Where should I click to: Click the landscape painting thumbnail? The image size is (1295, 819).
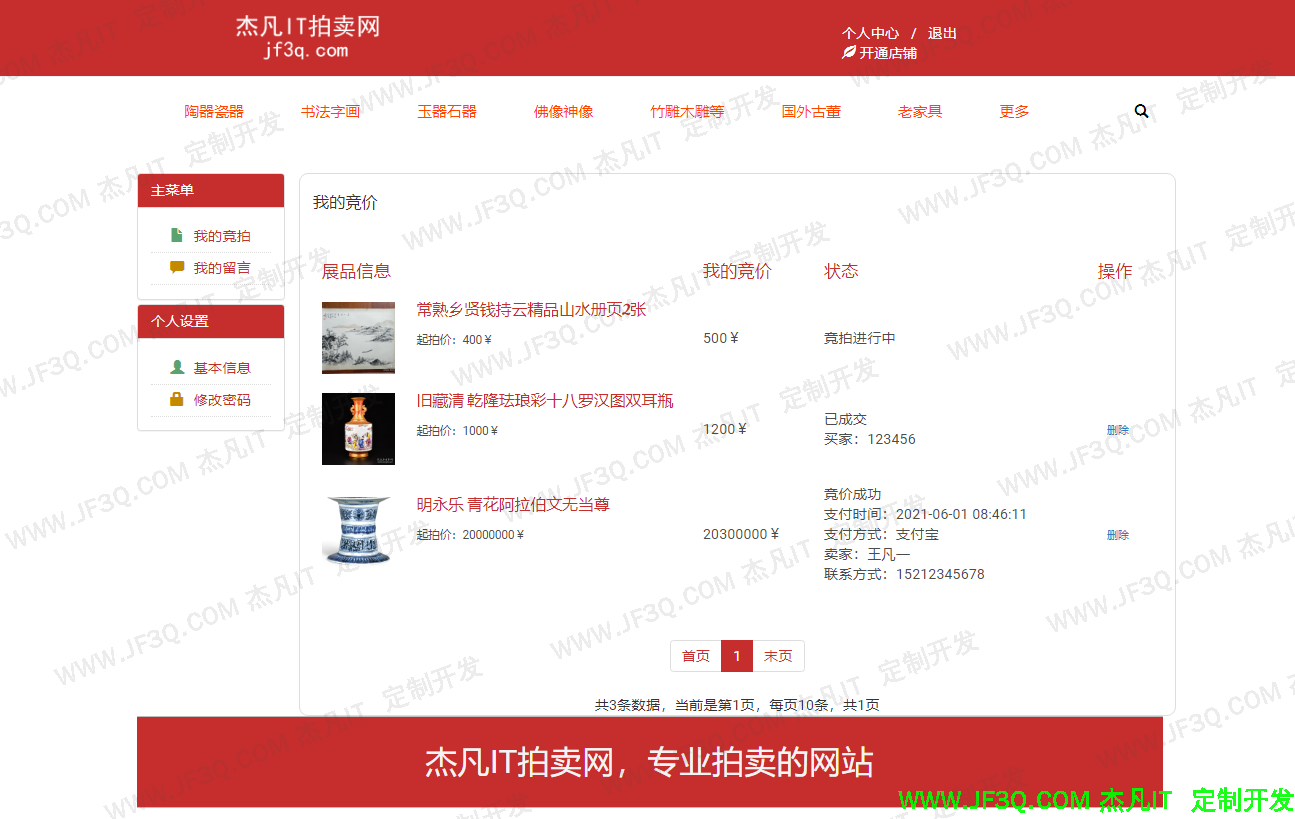click(x=358, y=338)
